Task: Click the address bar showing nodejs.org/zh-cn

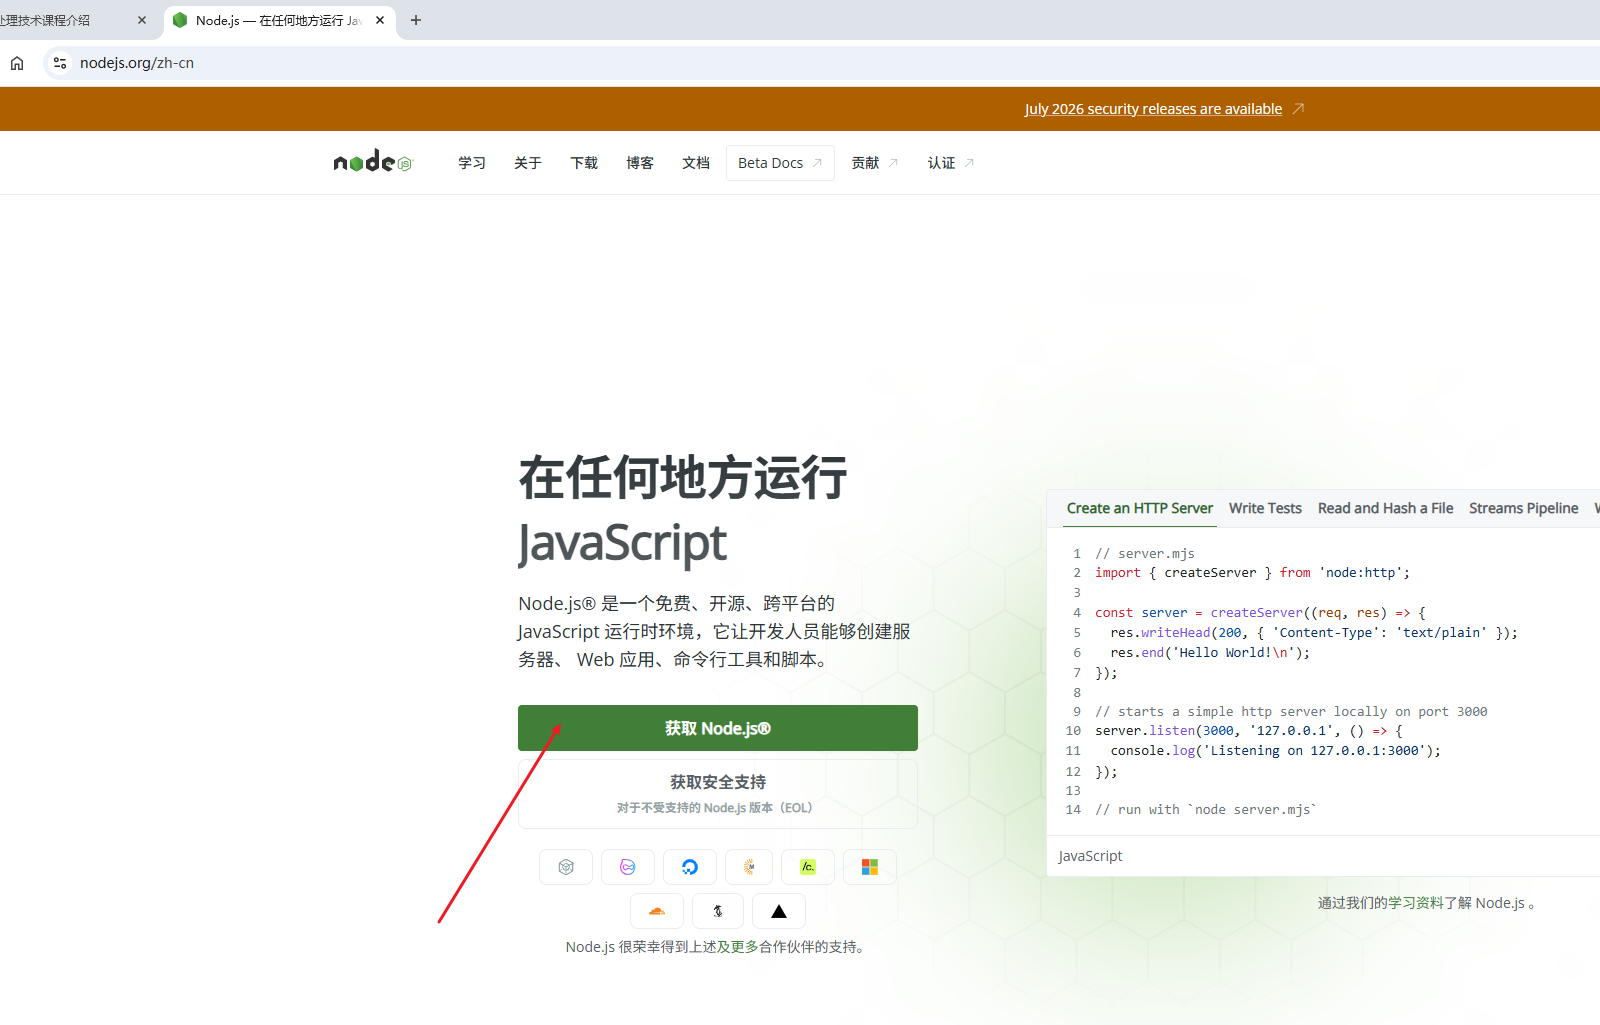Action: [x=820, y=63]
